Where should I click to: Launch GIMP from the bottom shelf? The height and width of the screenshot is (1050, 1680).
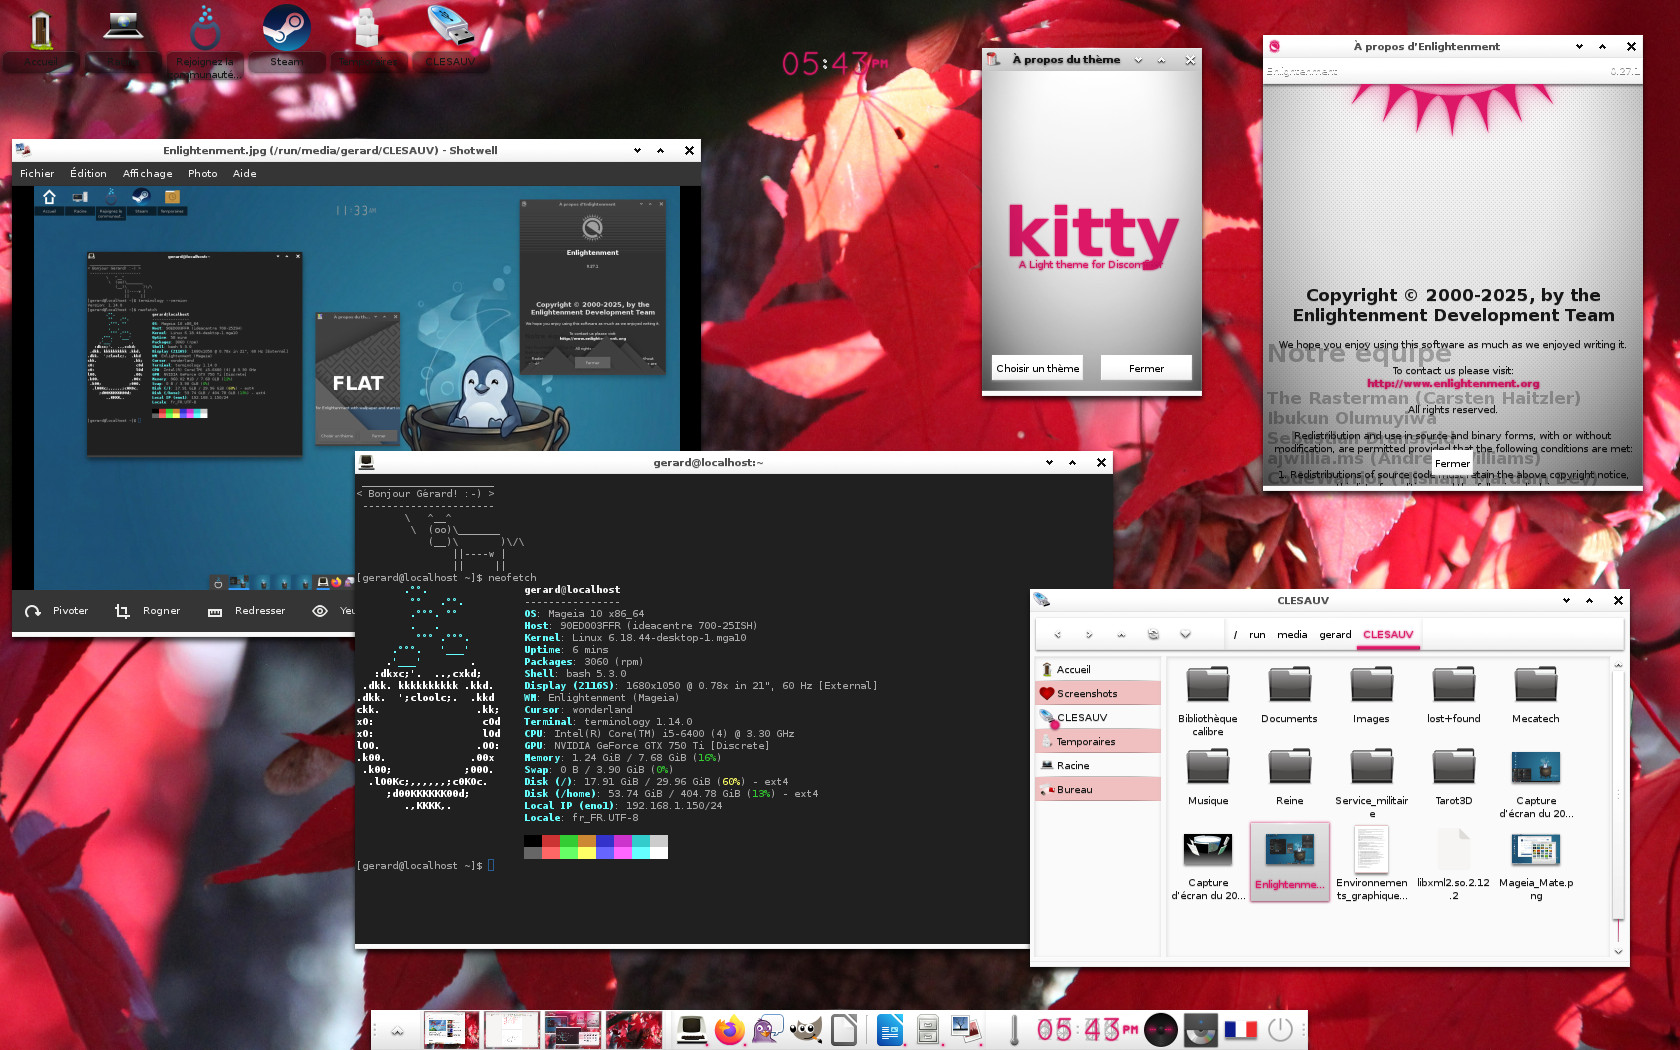[806, 1029]
